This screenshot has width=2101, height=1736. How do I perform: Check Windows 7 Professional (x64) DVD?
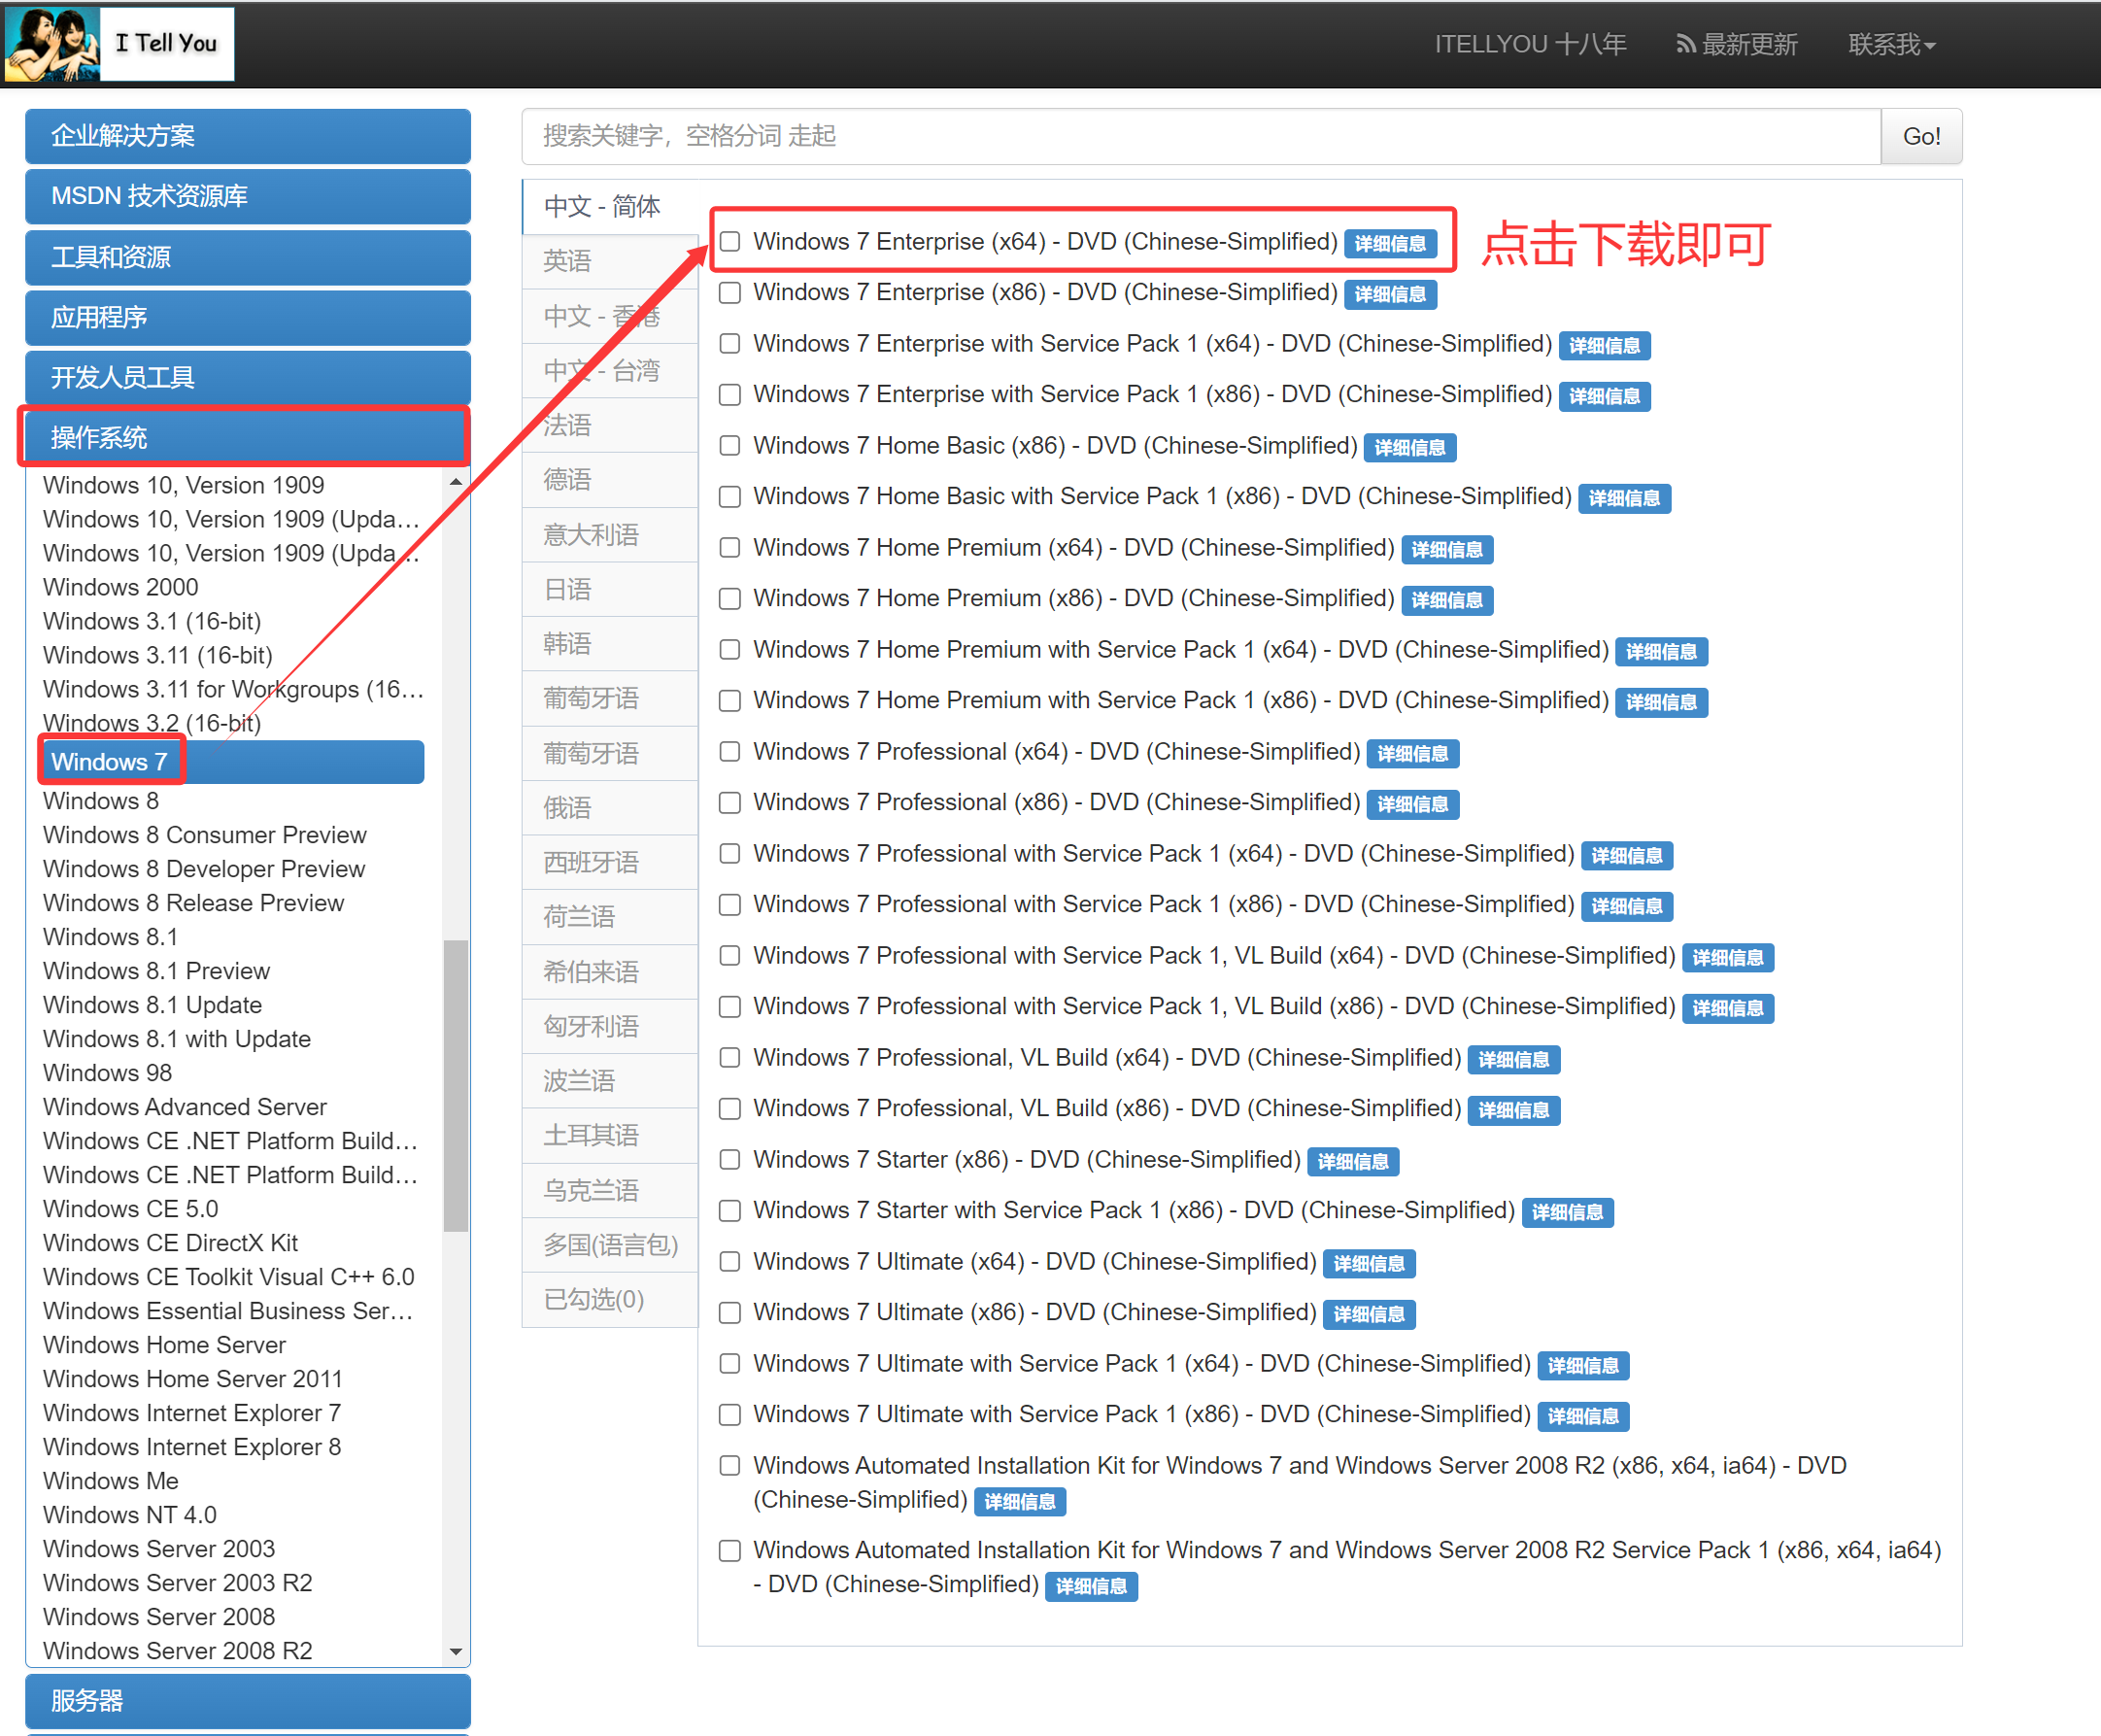(x=730, y=752)
